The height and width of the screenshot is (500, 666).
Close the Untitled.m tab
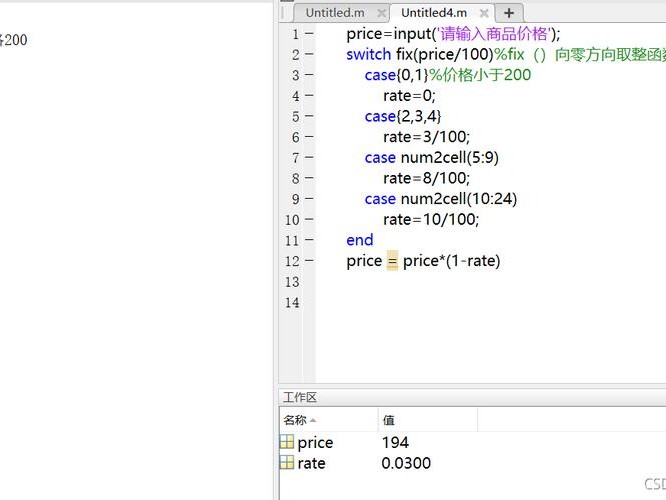[x=381, y=14]
